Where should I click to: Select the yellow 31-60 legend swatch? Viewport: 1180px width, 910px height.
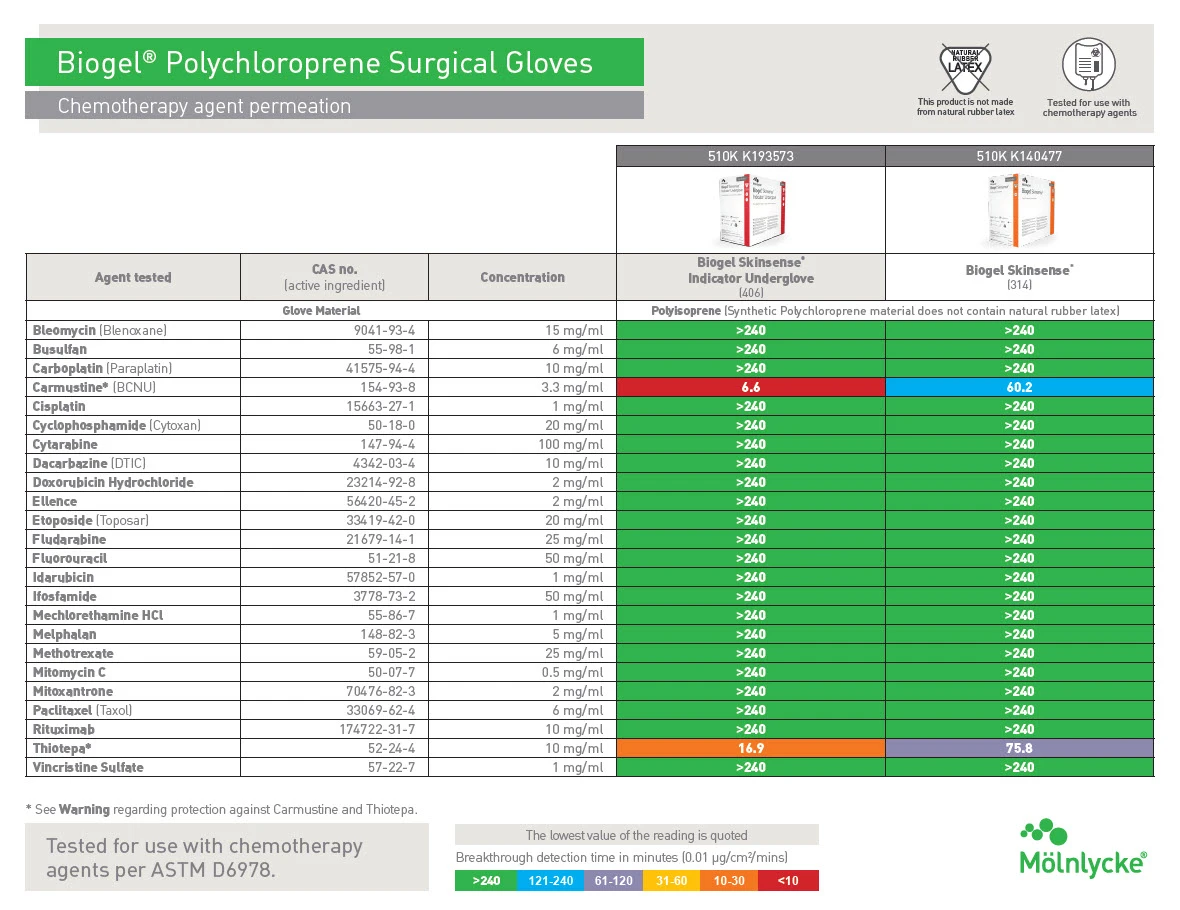coord(671,881)
